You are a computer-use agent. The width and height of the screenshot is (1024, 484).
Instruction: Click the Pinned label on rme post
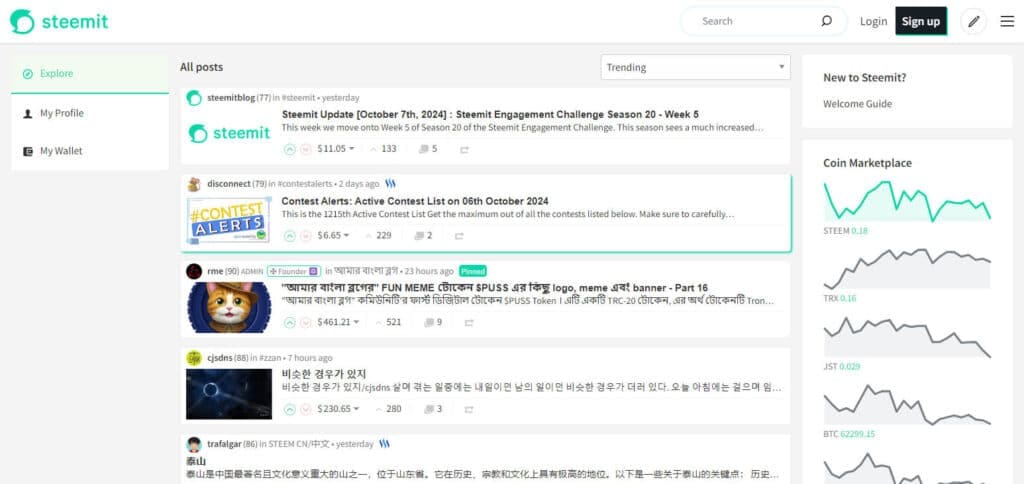473,271
